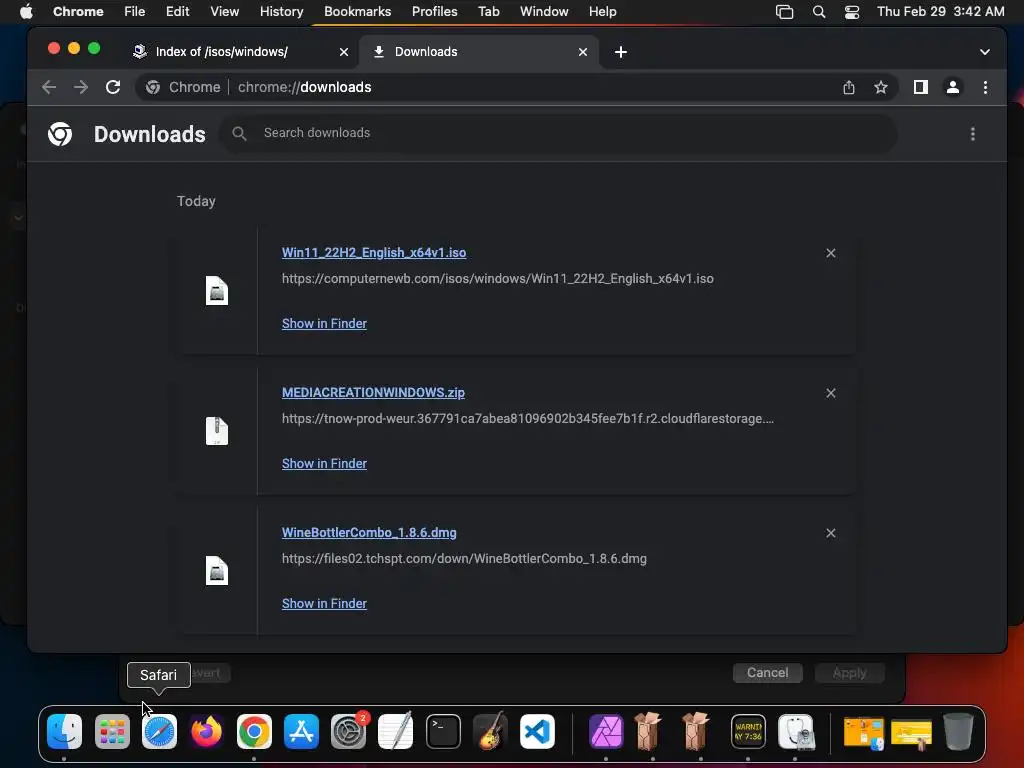This screenshot has width=1024, height=768.
Task: Open the WineBottlerCombo_1.8.6.dmg link
Action: point(369,532)
